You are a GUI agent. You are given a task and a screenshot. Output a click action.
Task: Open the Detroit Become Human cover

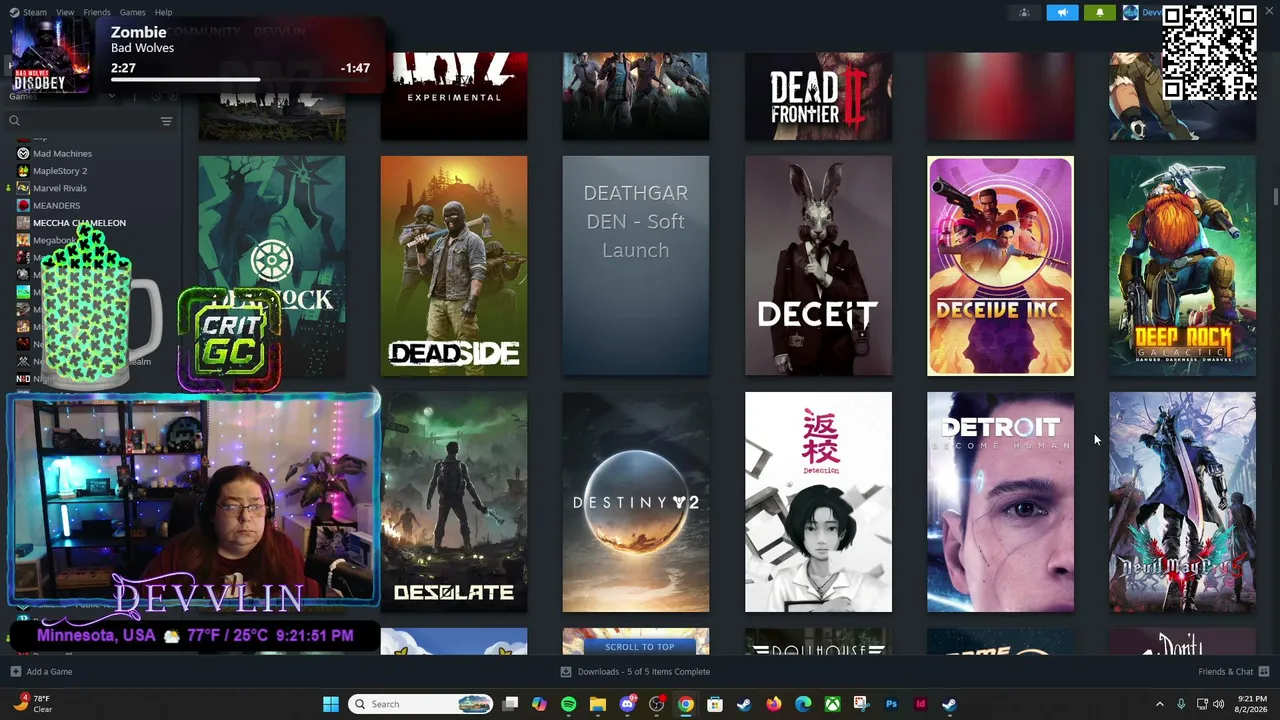(x=1000, y=502)
